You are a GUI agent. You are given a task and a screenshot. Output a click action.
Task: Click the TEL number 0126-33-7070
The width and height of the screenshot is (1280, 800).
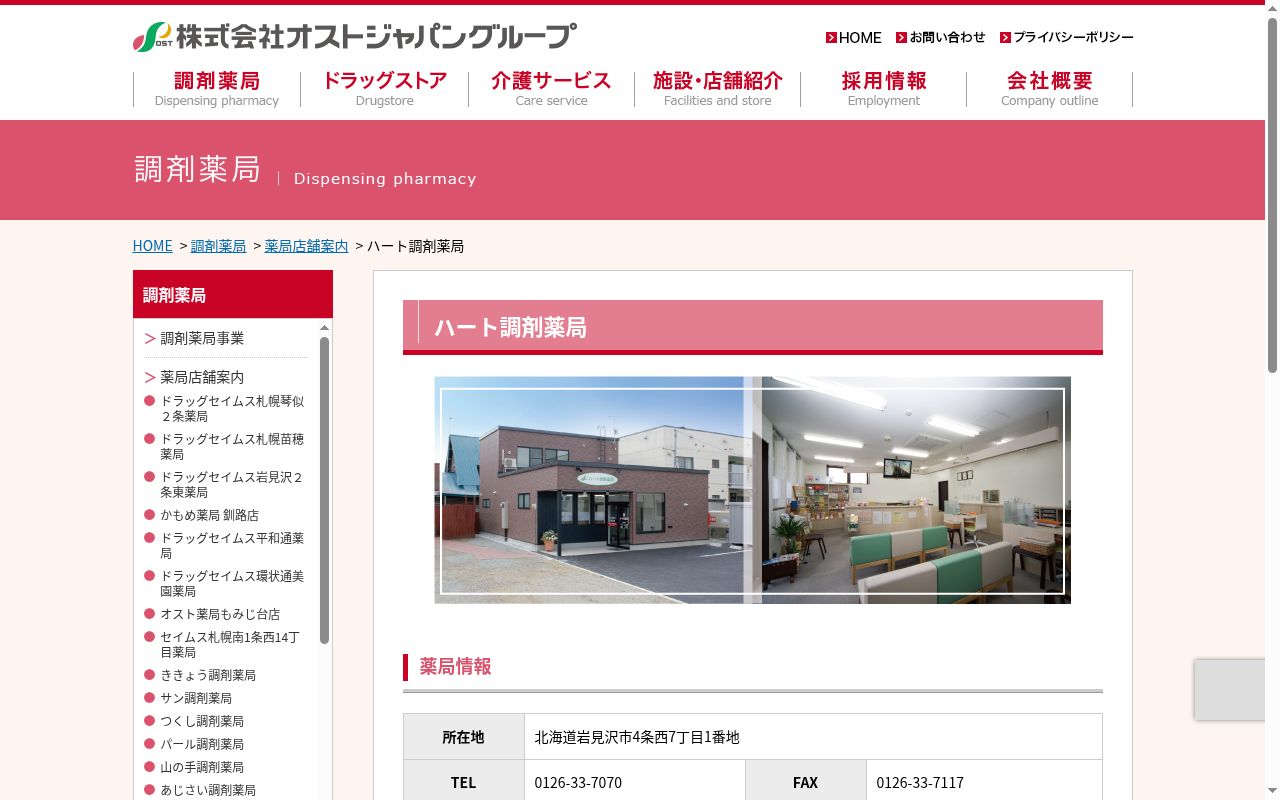coord(578,783)
